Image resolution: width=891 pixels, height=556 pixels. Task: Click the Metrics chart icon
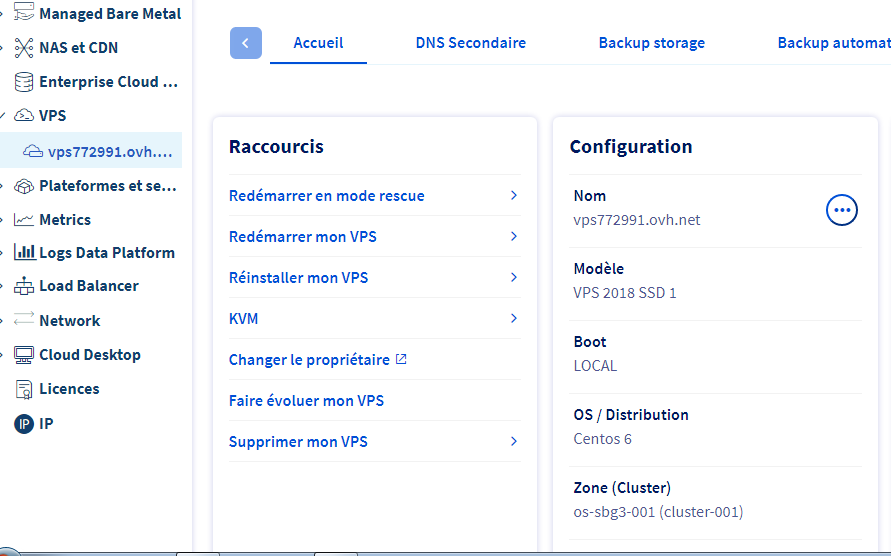coord(23,220)
